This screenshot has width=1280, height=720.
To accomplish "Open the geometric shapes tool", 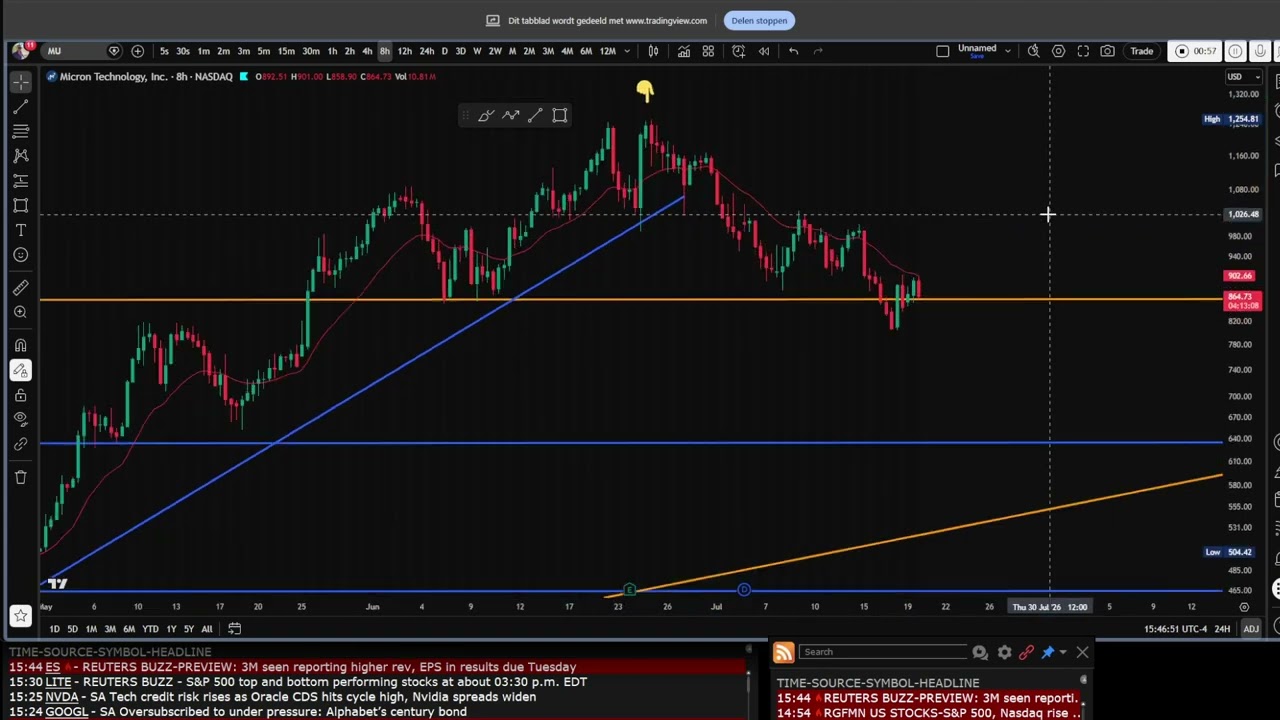I will coord(20,205).
